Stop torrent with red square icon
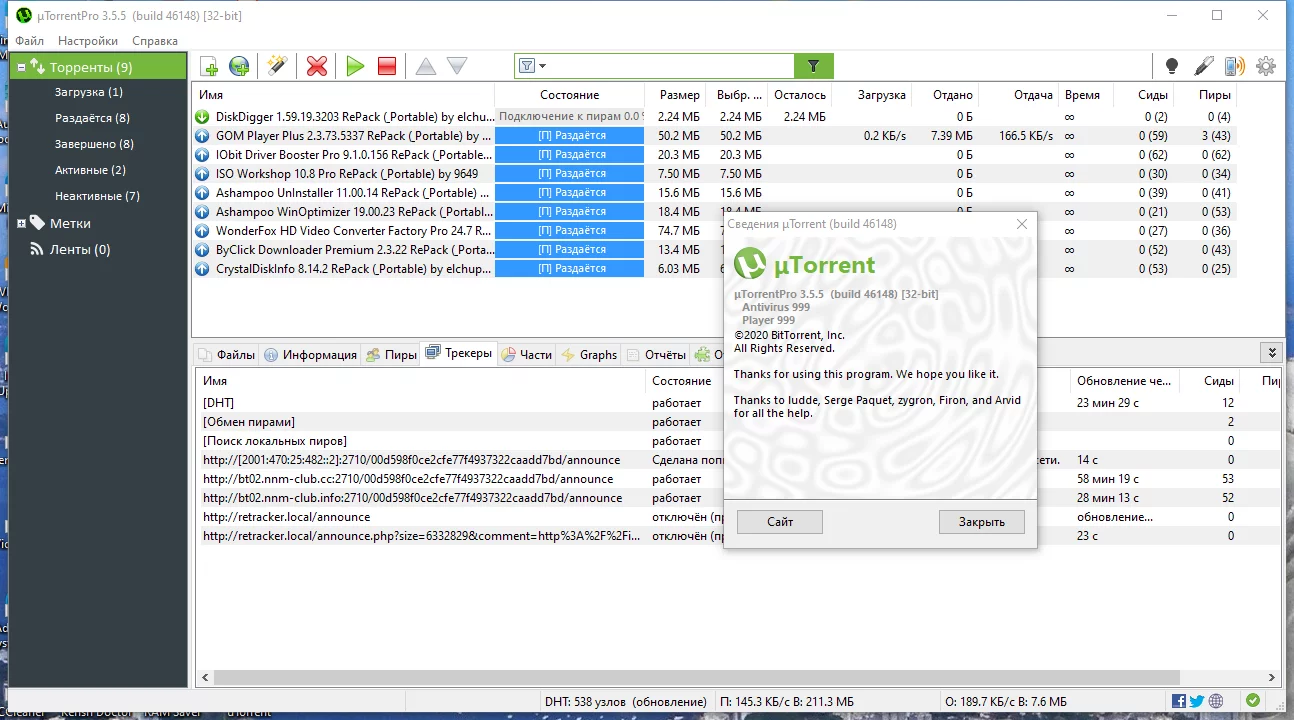 tap(387, 66)
